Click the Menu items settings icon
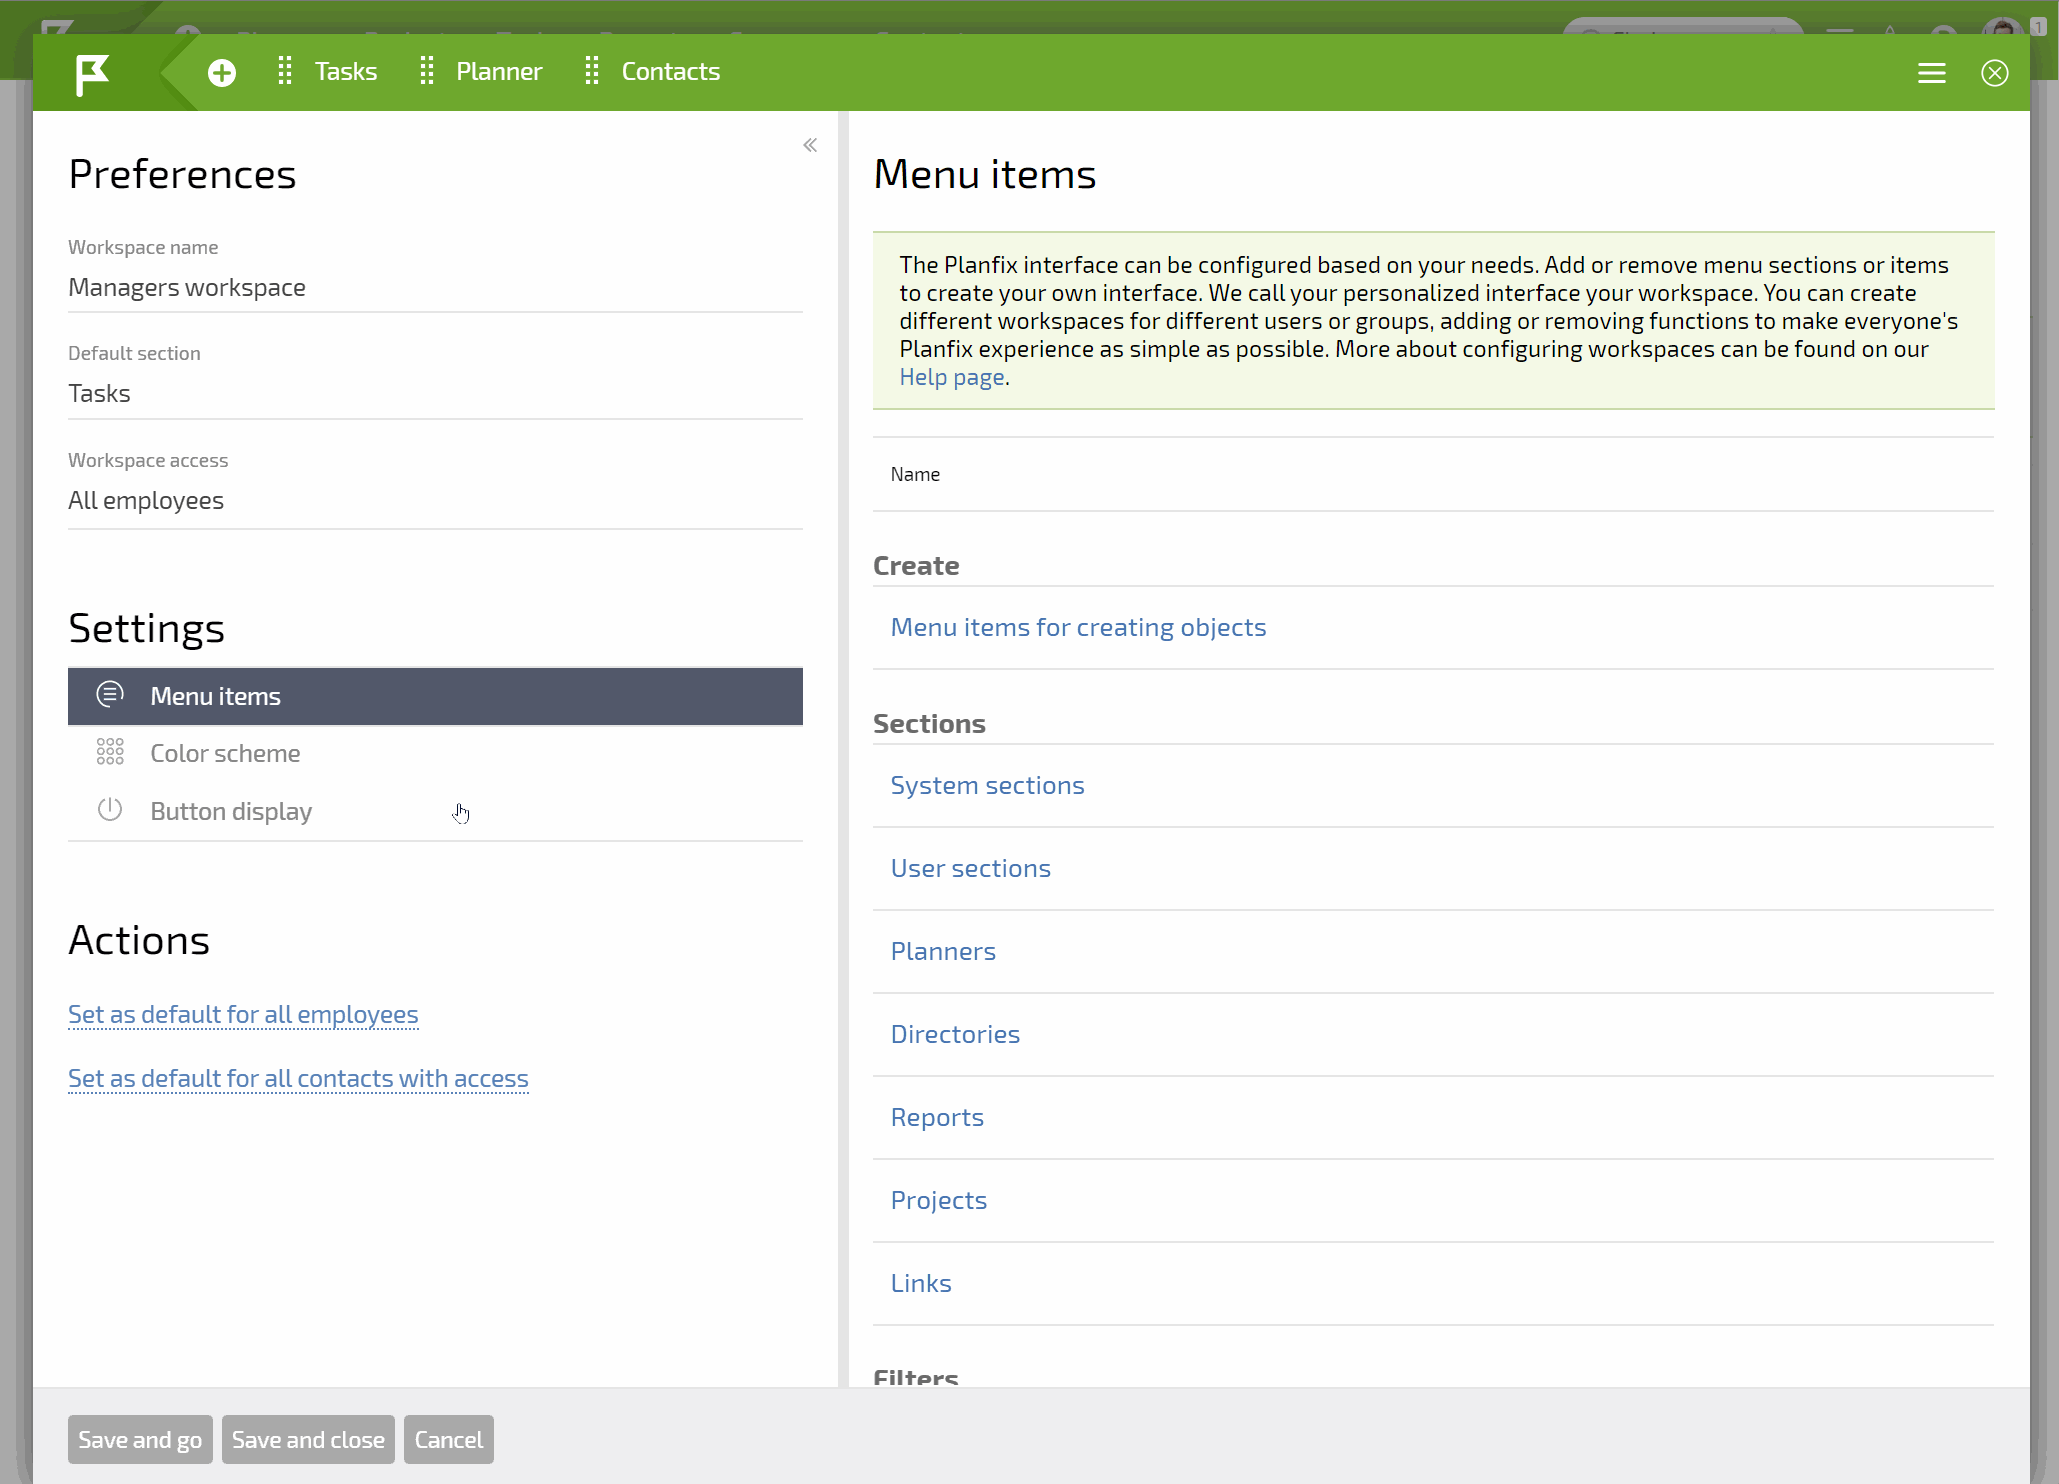The height and width of the screenshot is (1484, 2059). coord(109,694)
